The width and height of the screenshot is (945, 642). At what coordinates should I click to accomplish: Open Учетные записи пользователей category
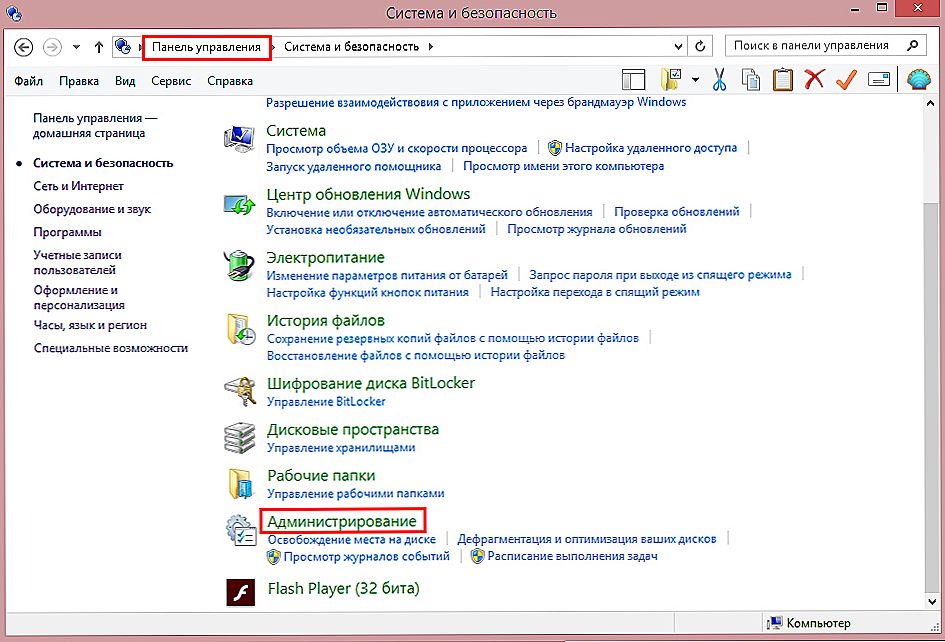[x=77, y=262]
